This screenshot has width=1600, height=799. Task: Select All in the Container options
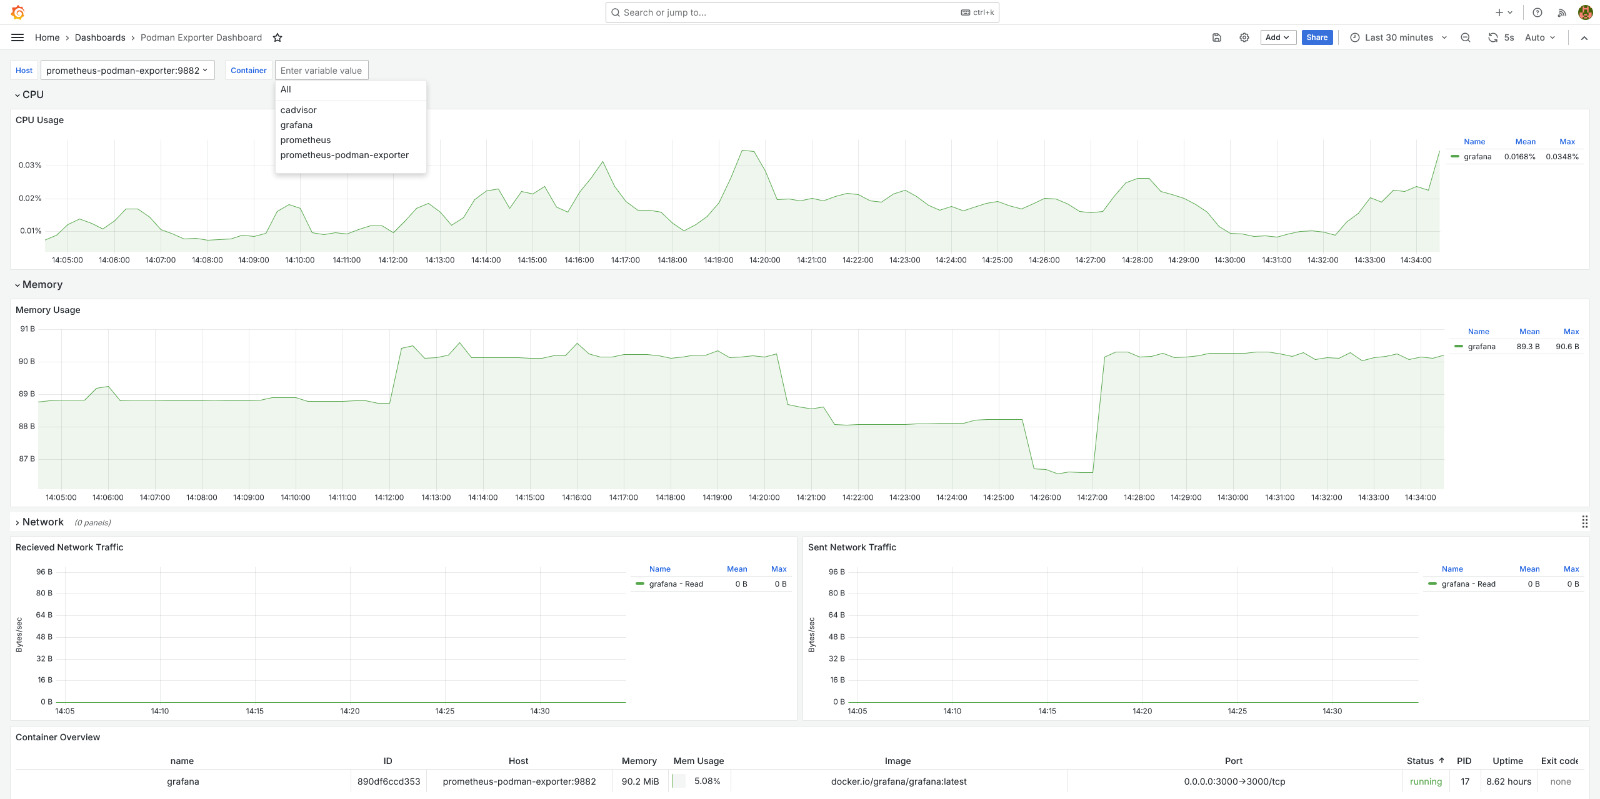tap(351, 90)
